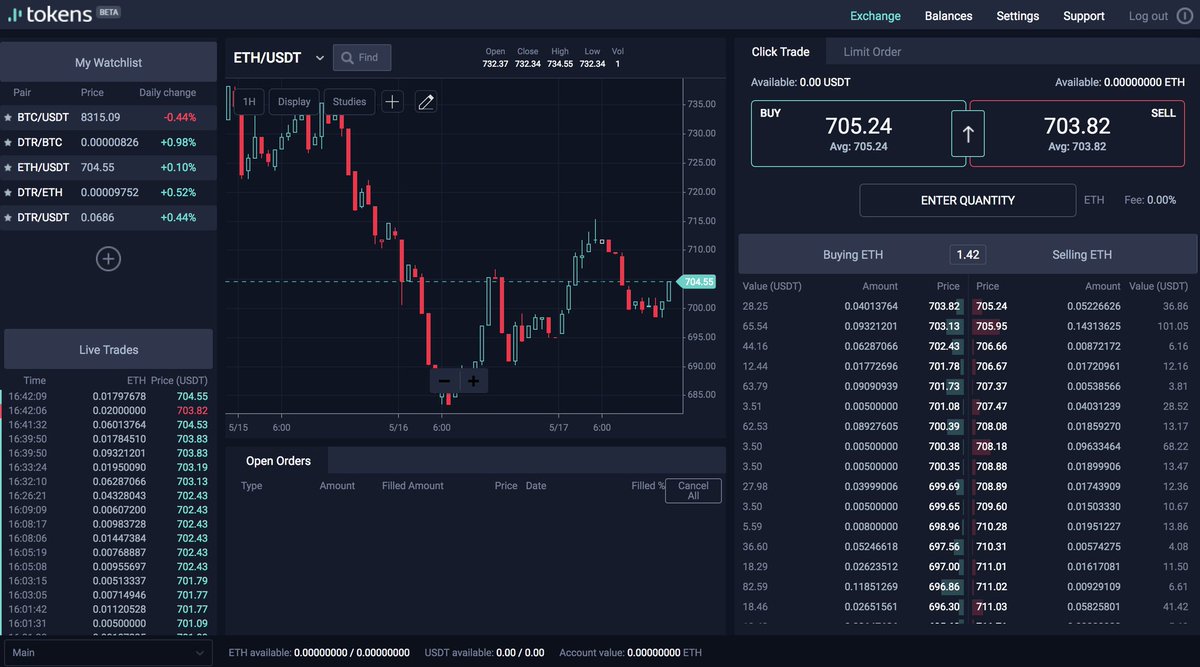1200x667 pixels.
Task: Open the Support page
Action: point(1084,16)
